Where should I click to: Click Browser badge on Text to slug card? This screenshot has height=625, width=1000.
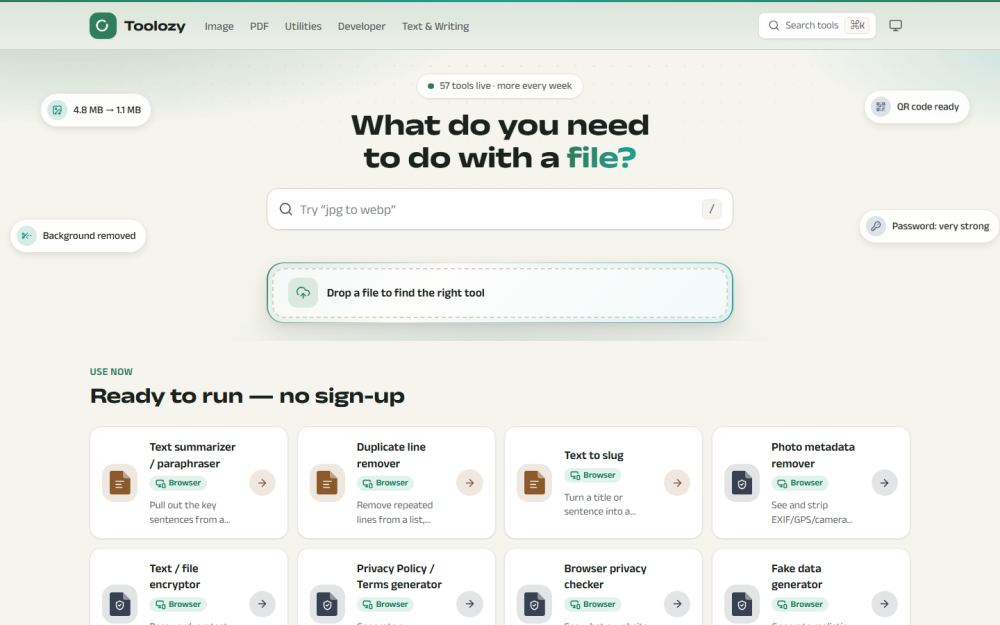coord(592,475)
